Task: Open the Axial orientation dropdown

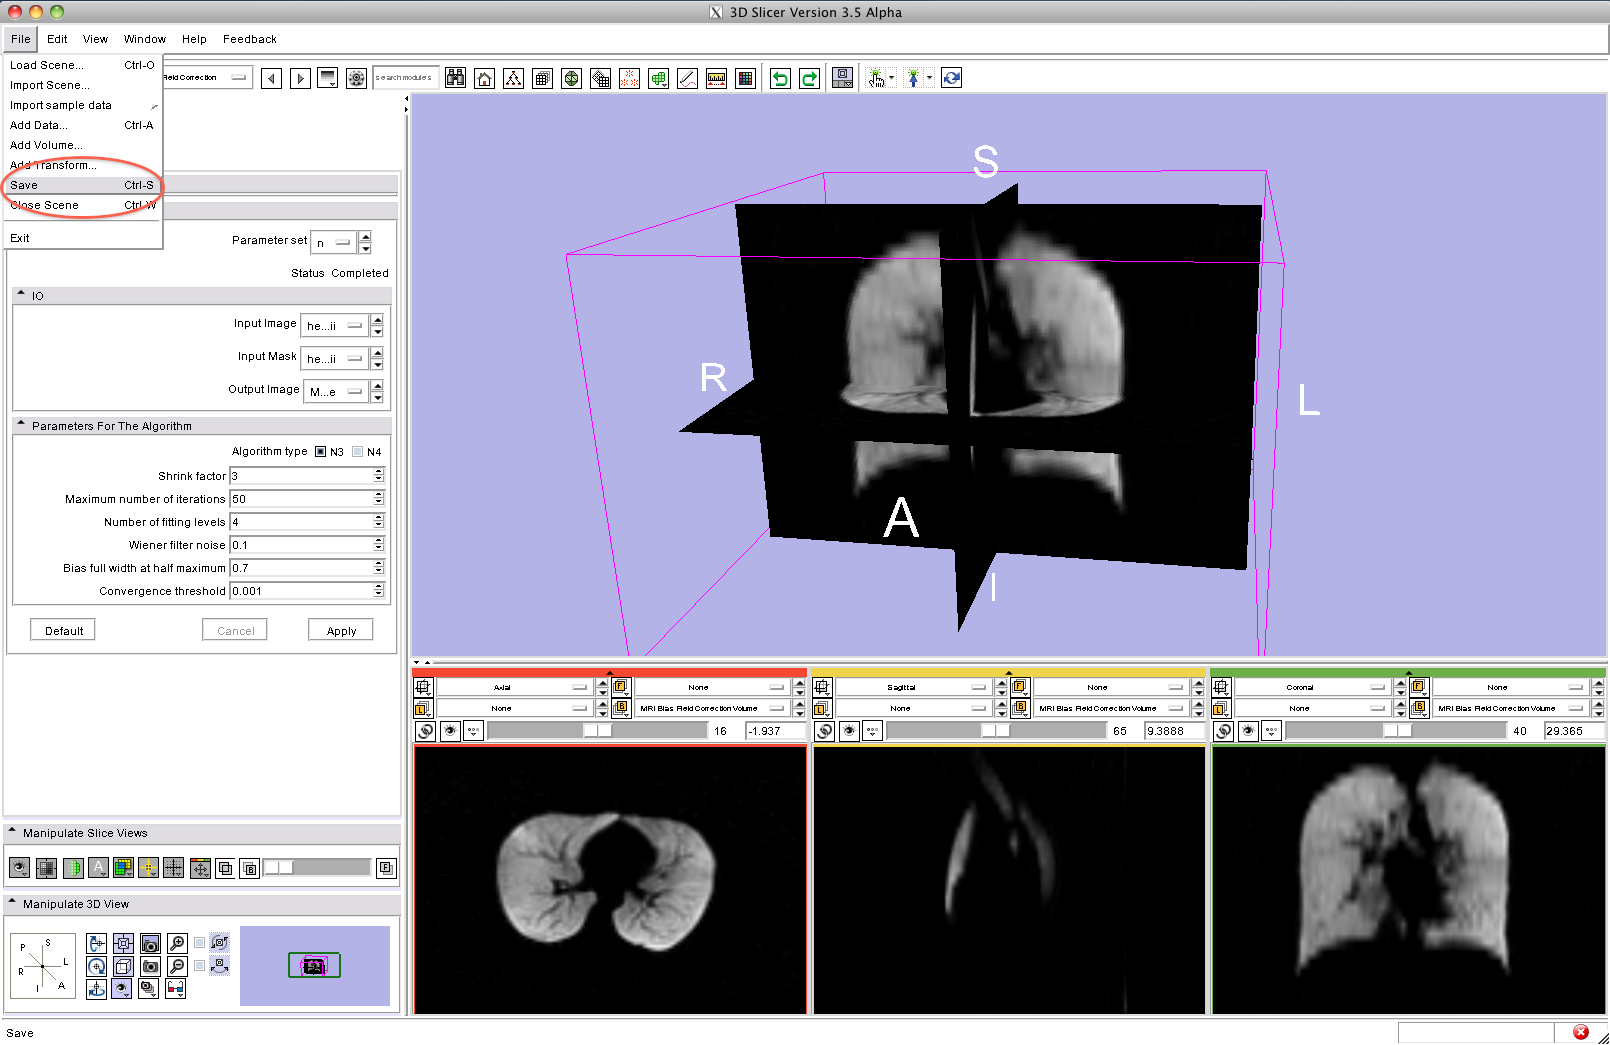Action: 514,687
